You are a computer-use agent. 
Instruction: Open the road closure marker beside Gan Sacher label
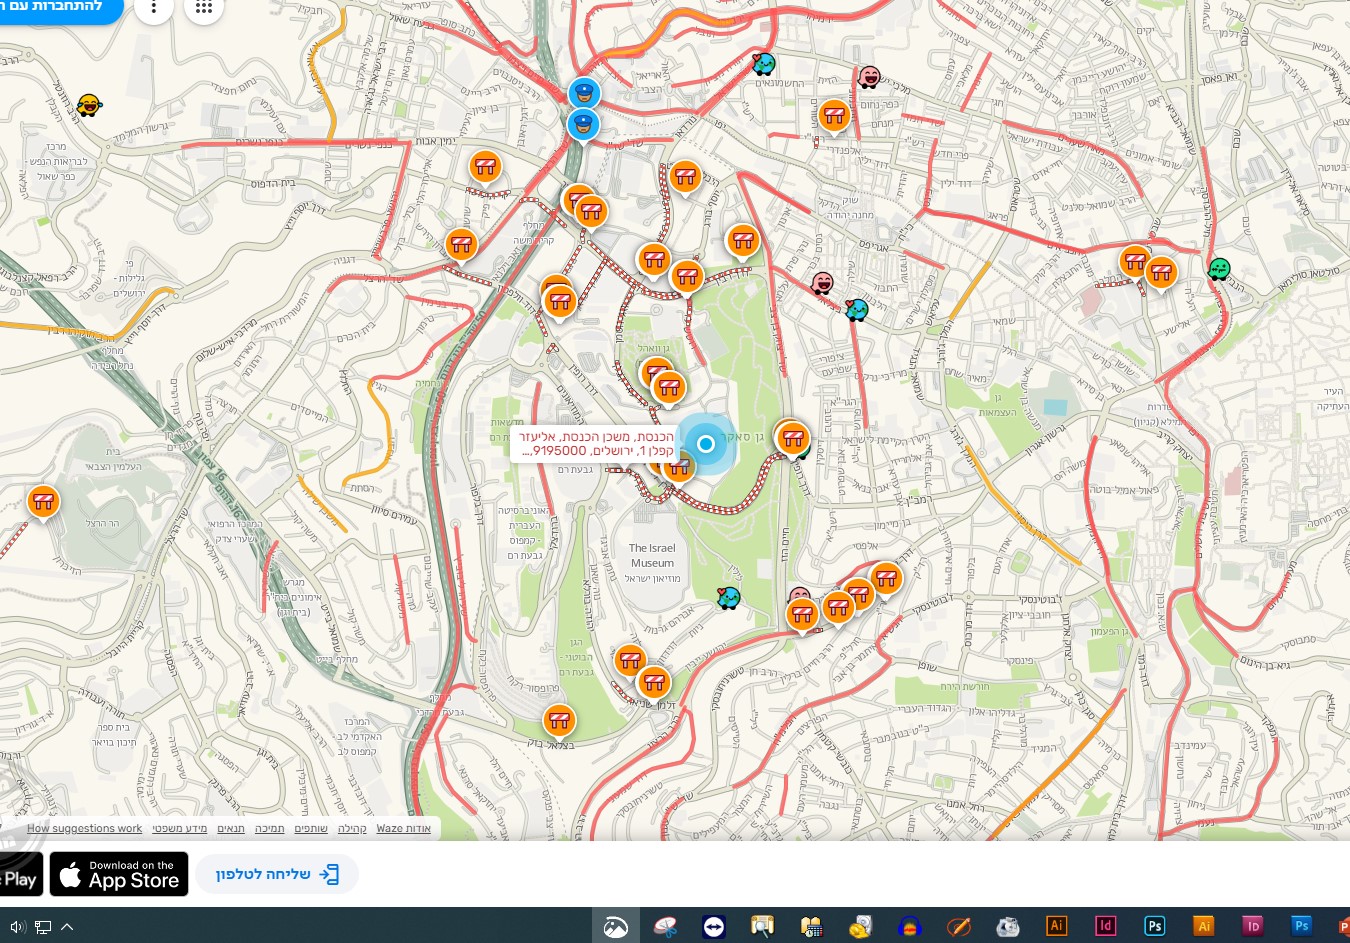tap(792, 438)
